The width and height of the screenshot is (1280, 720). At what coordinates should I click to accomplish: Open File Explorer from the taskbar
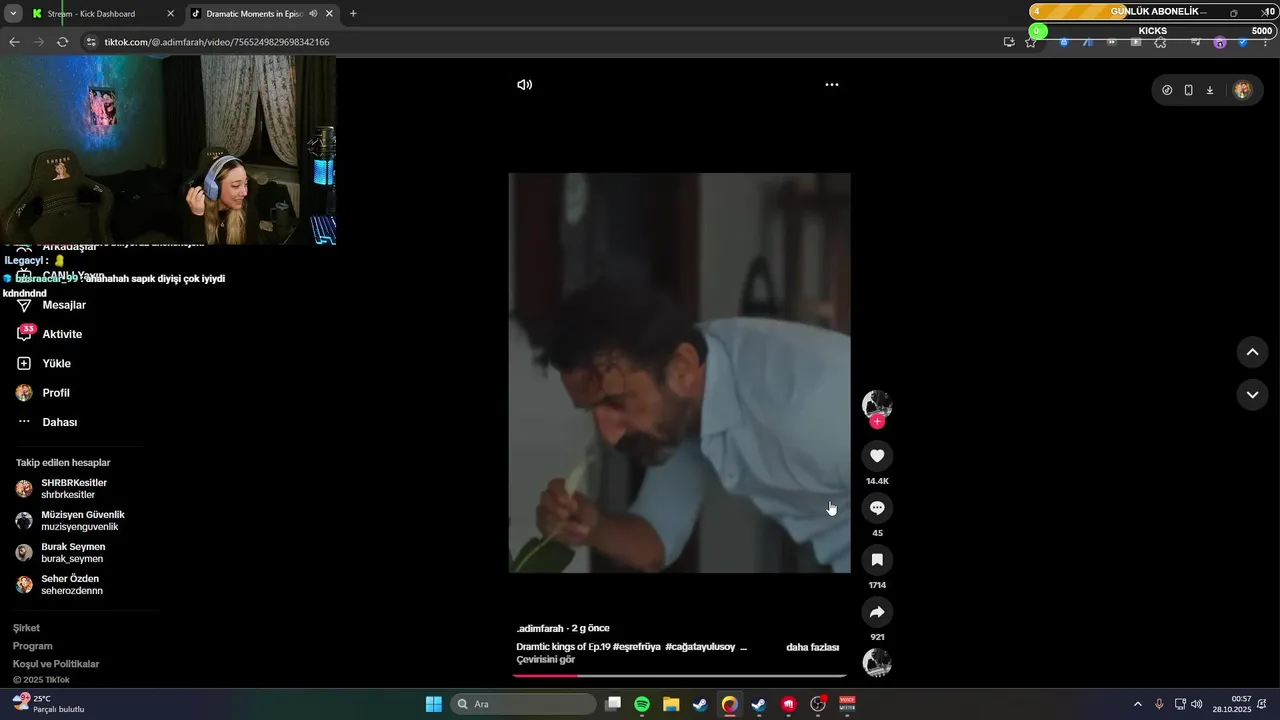pyautogui.click(x=671, y=704)
